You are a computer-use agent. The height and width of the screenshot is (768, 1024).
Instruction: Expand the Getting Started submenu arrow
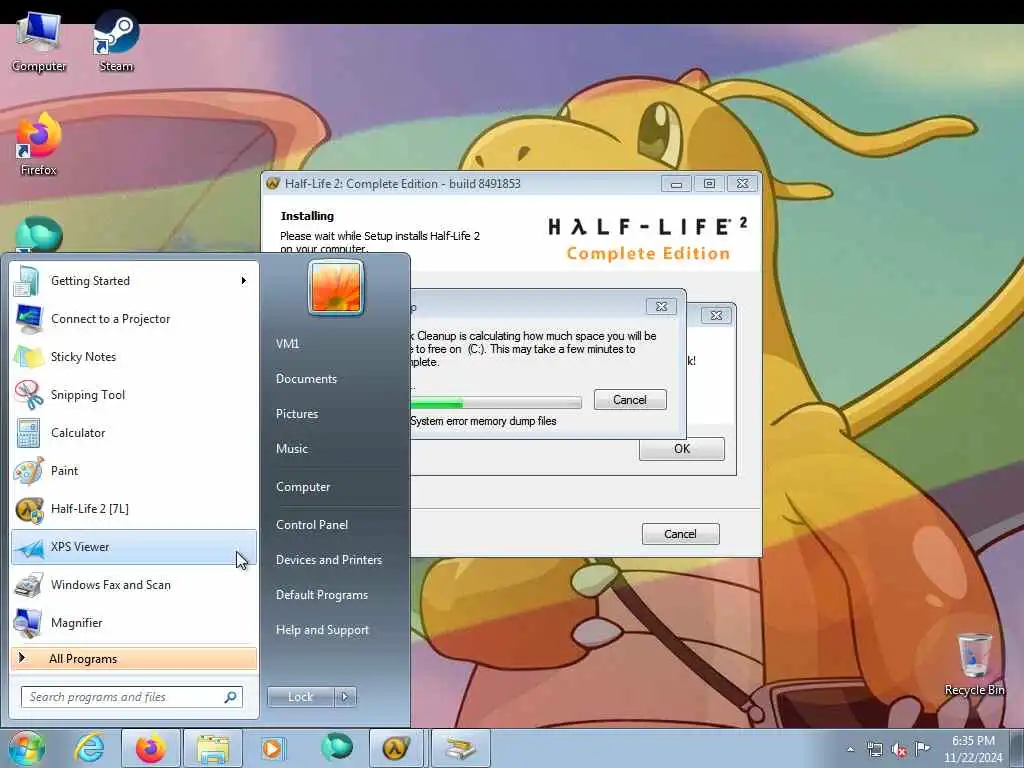(244, 281)
